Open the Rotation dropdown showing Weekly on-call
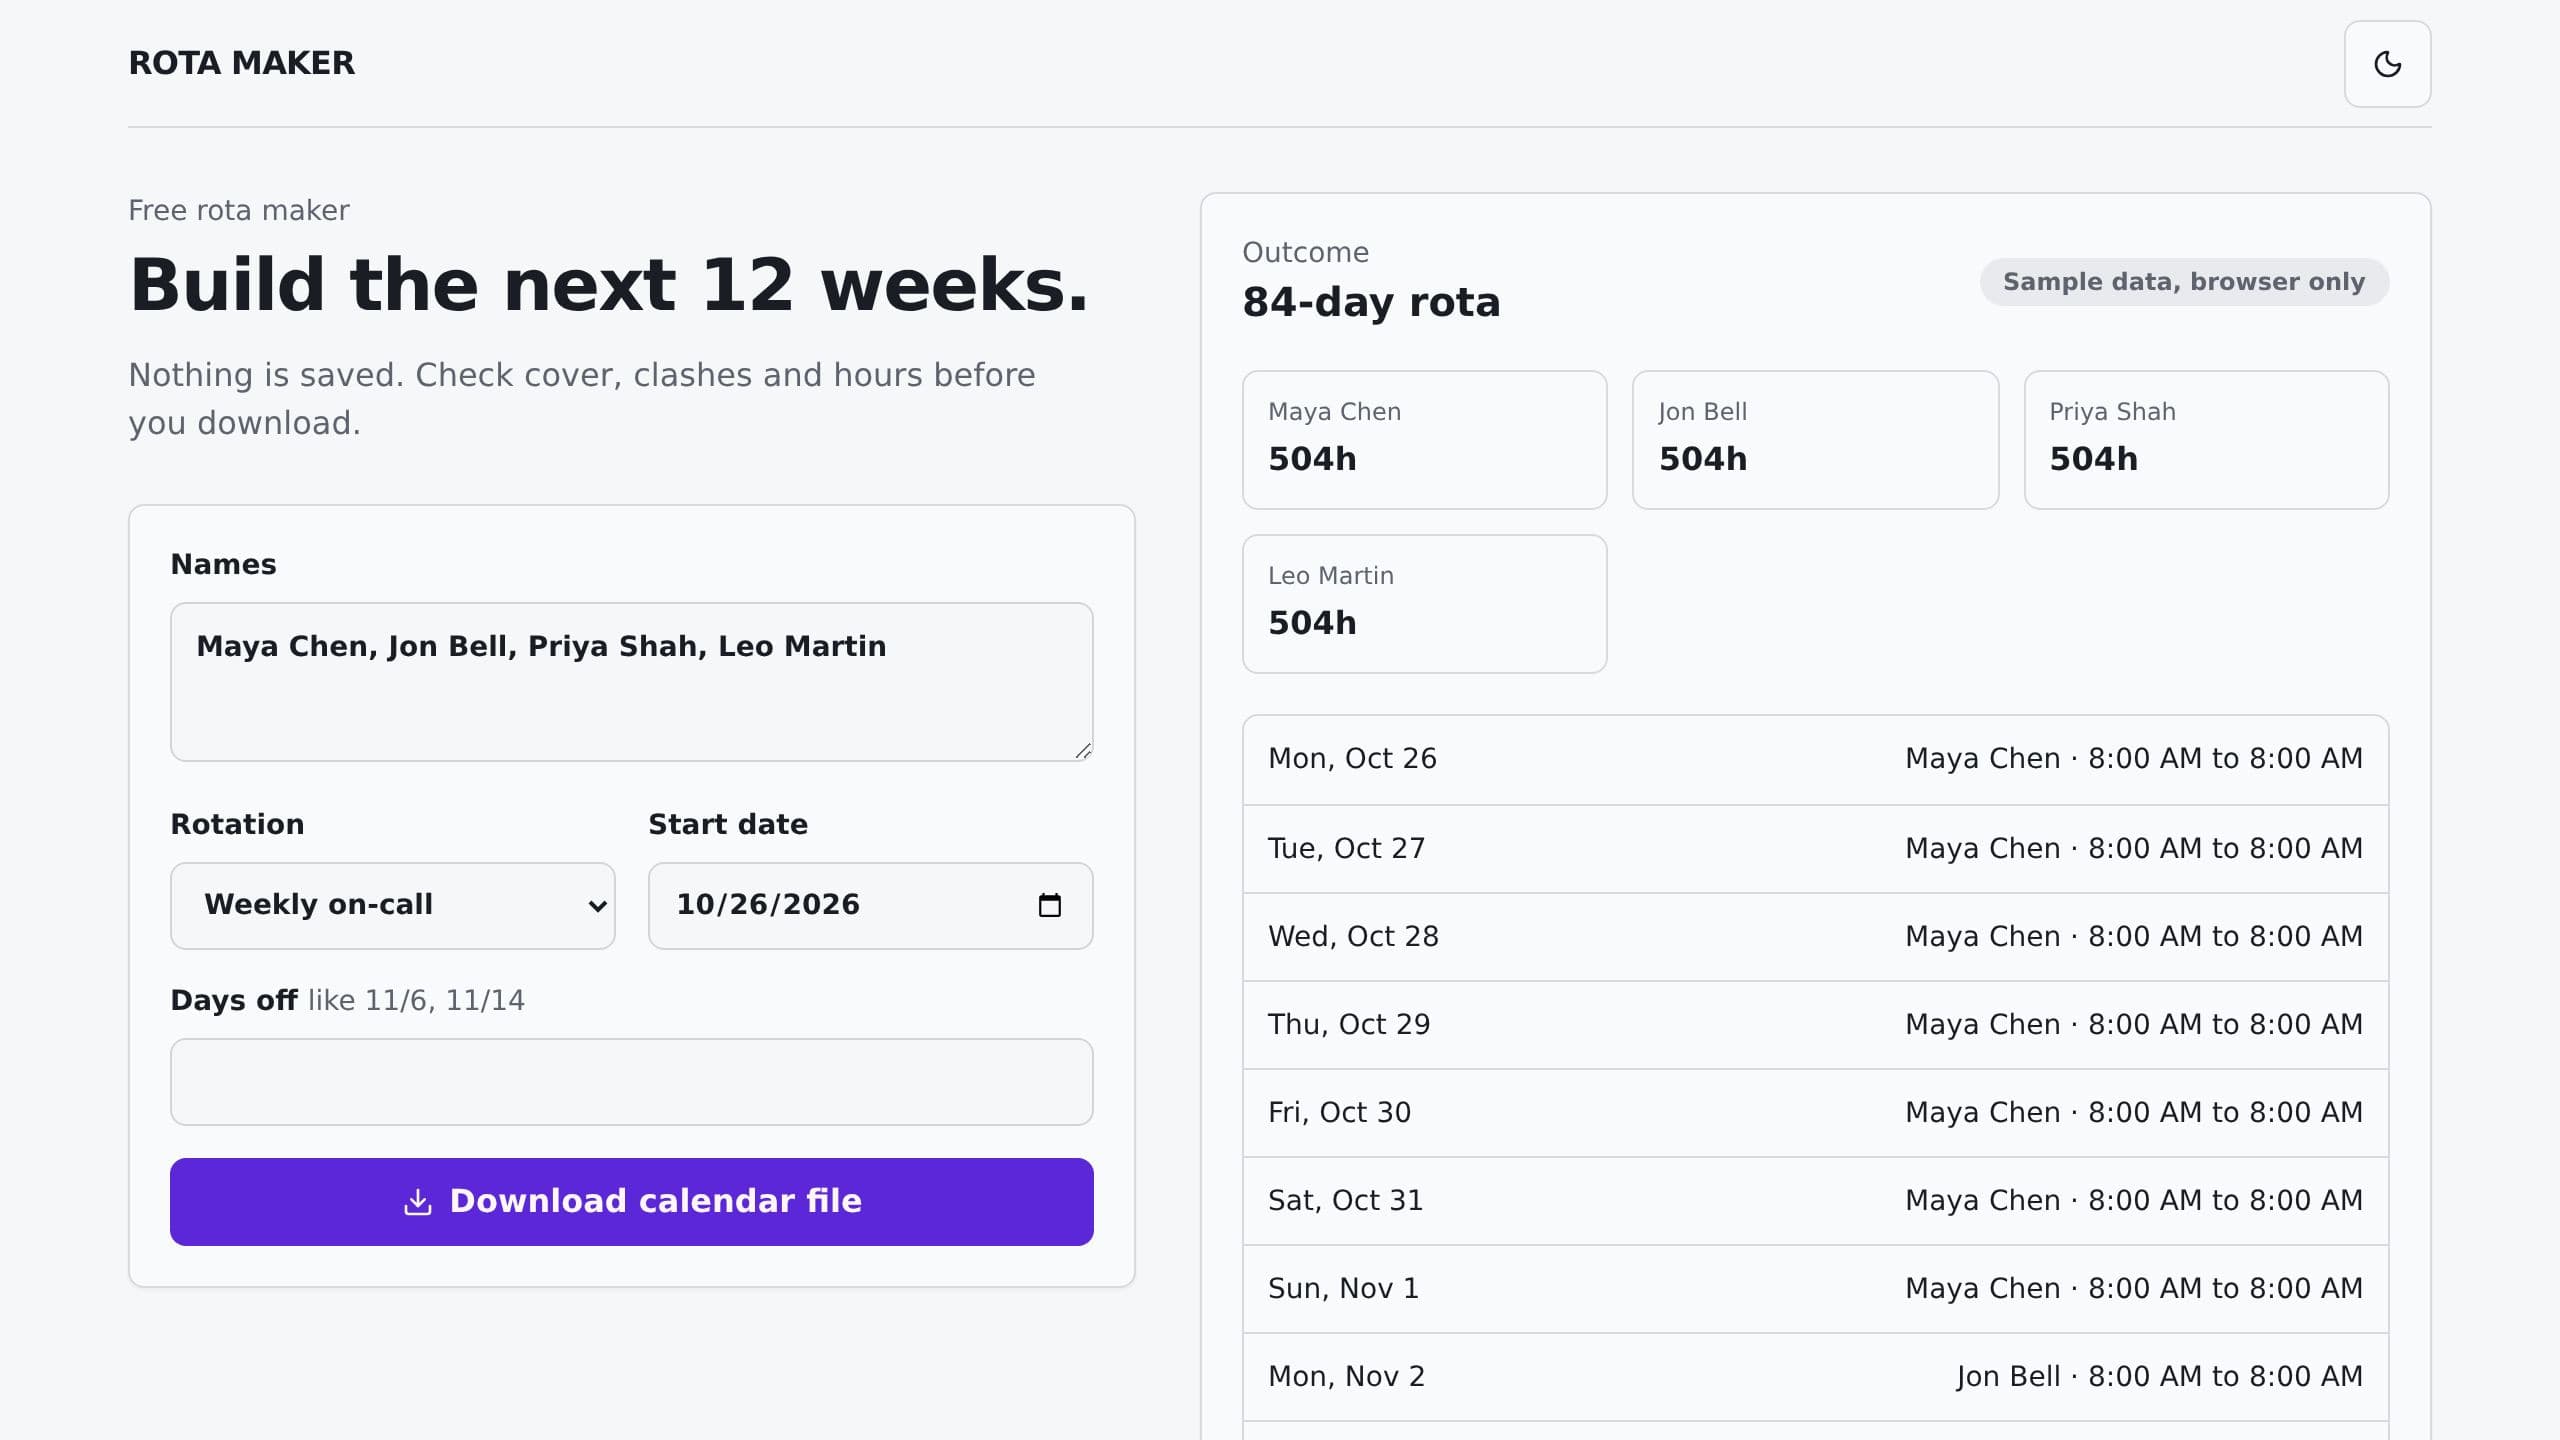The height and width of the screenshot is (1440, 2560). pos(393,905)
